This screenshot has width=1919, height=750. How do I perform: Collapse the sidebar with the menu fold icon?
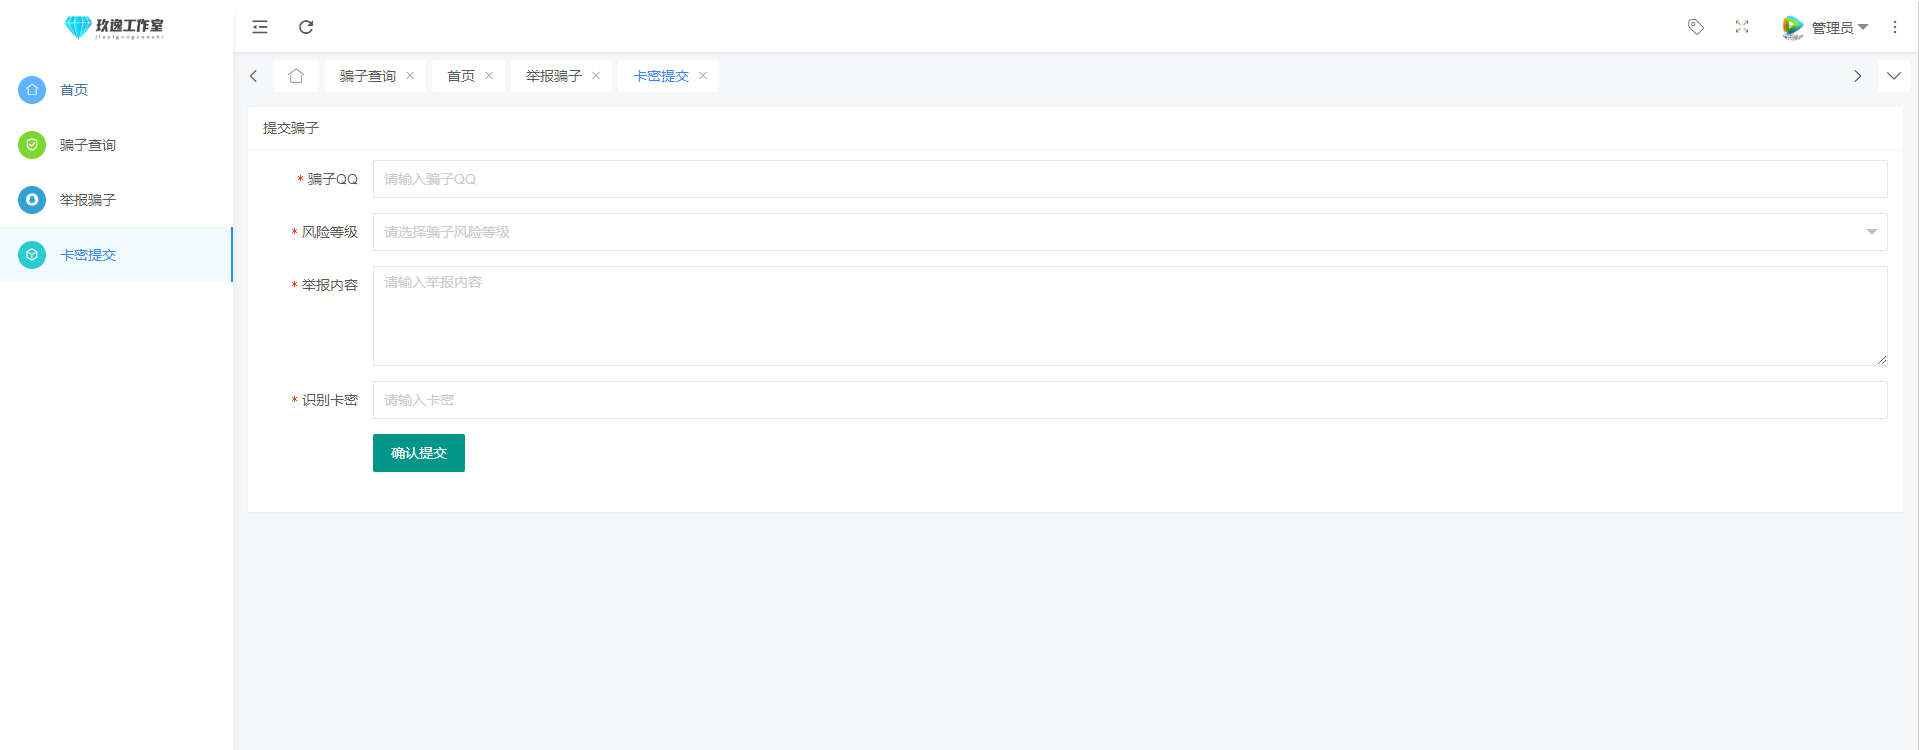coord(260,27)
